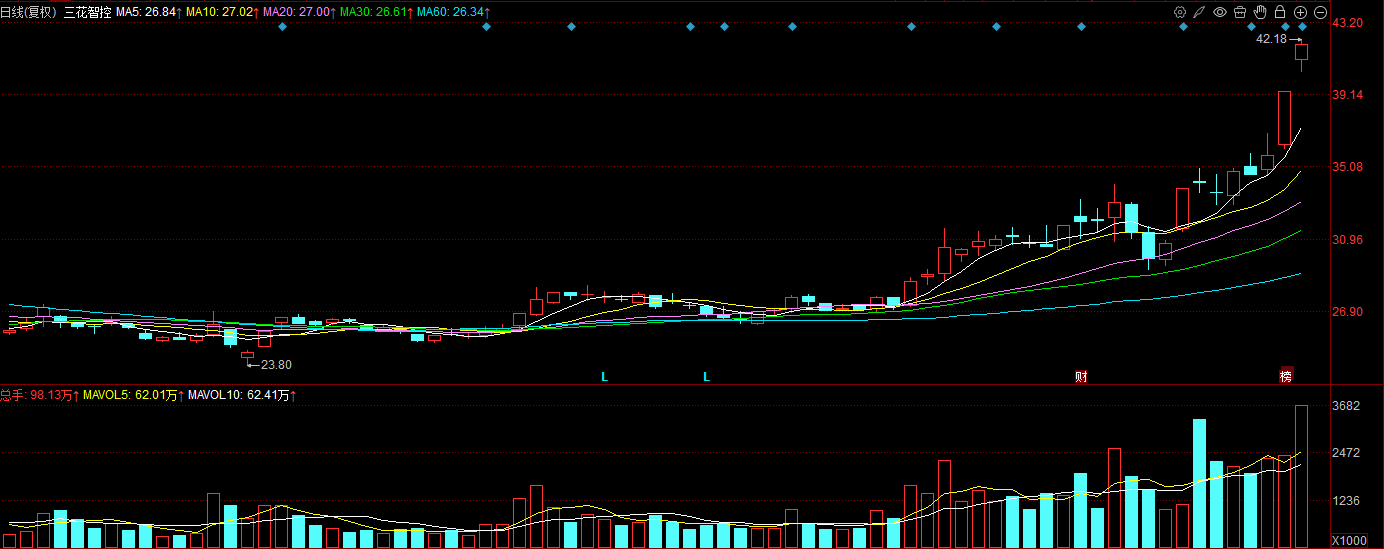The width and height of the screenshot is (1384, 549).
Task: Select the MA30: 26.61 indicator label
Action: tap(377, 12)
